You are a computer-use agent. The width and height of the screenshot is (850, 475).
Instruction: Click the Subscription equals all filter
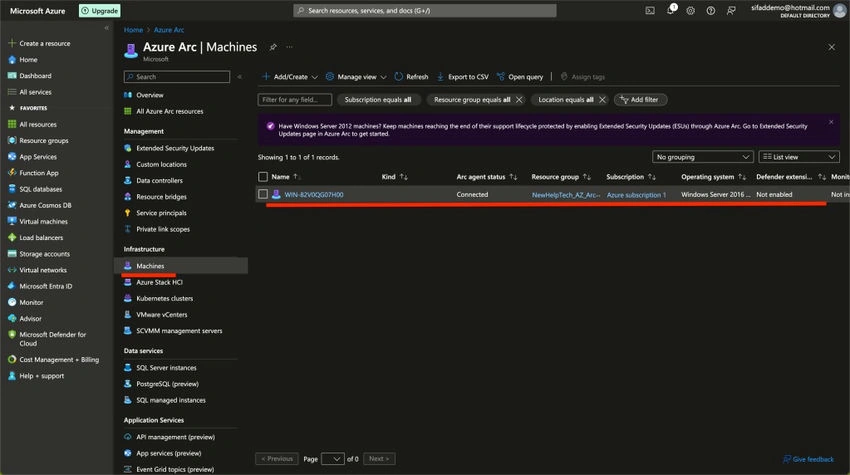[x=378, y=100]
